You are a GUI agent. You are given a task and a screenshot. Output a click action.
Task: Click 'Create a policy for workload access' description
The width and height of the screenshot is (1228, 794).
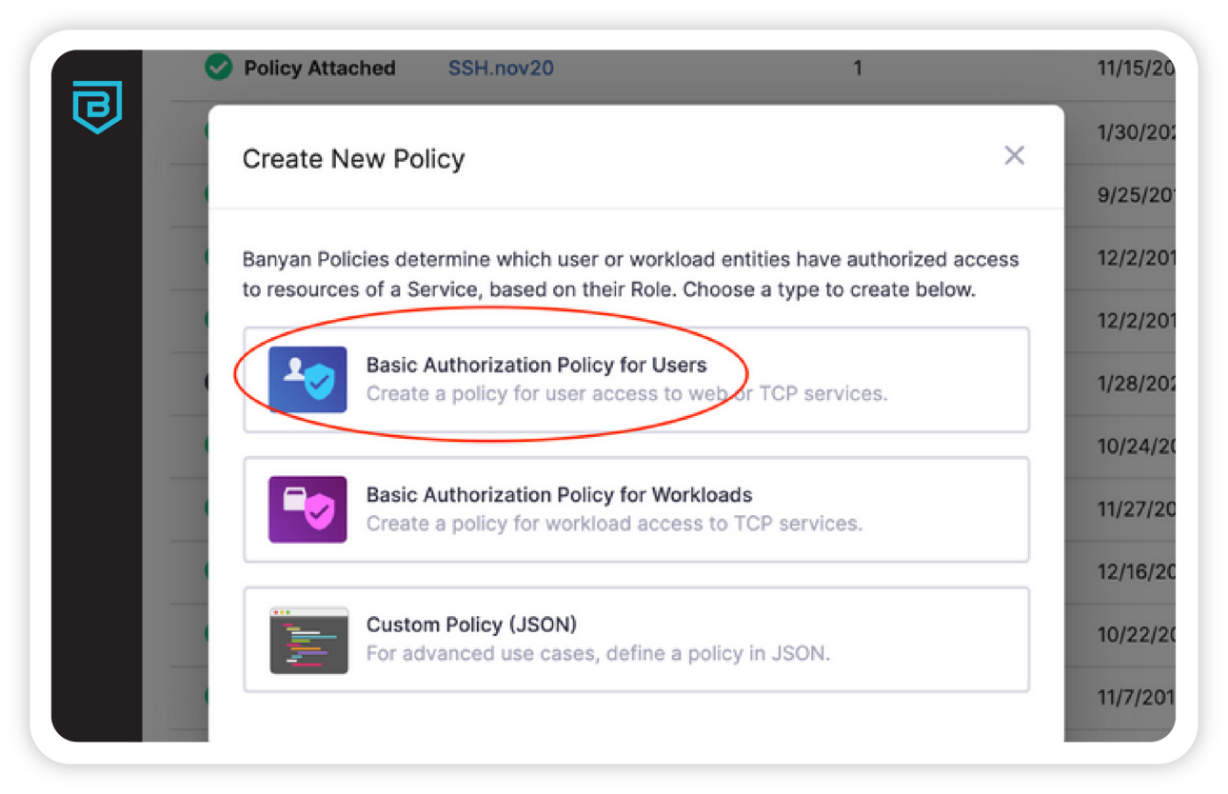point(614,524)
